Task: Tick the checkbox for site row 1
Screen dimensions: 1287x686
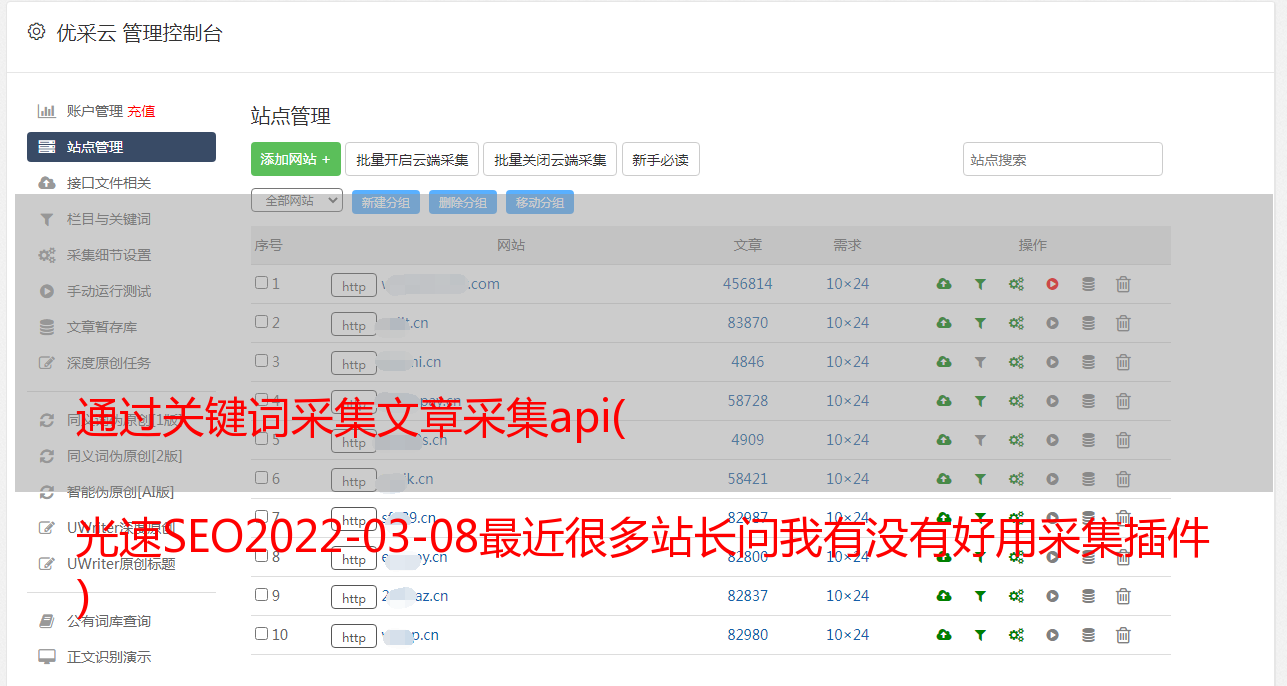Action: pyautogui.click(x=261, y=283)
